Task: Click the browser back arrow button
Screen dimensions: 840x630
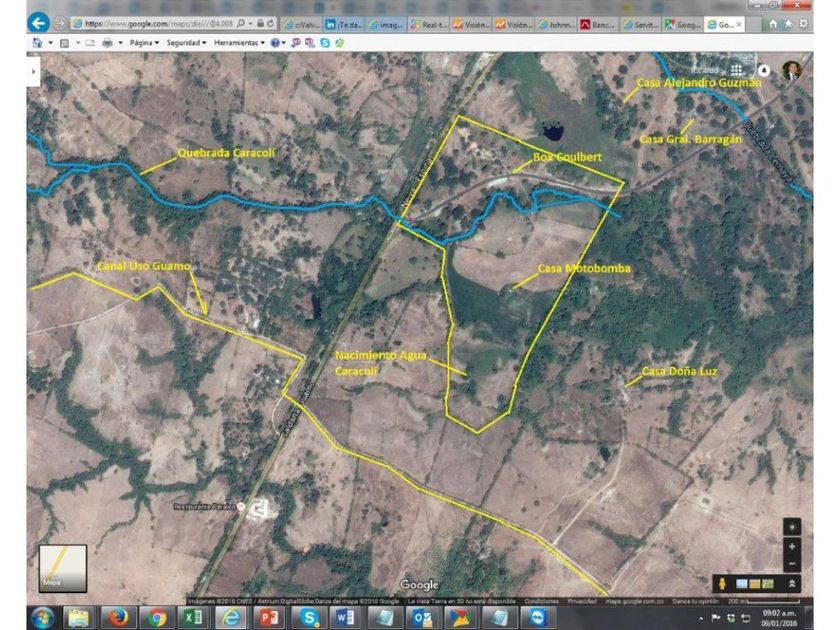Action: click(39, 21)
